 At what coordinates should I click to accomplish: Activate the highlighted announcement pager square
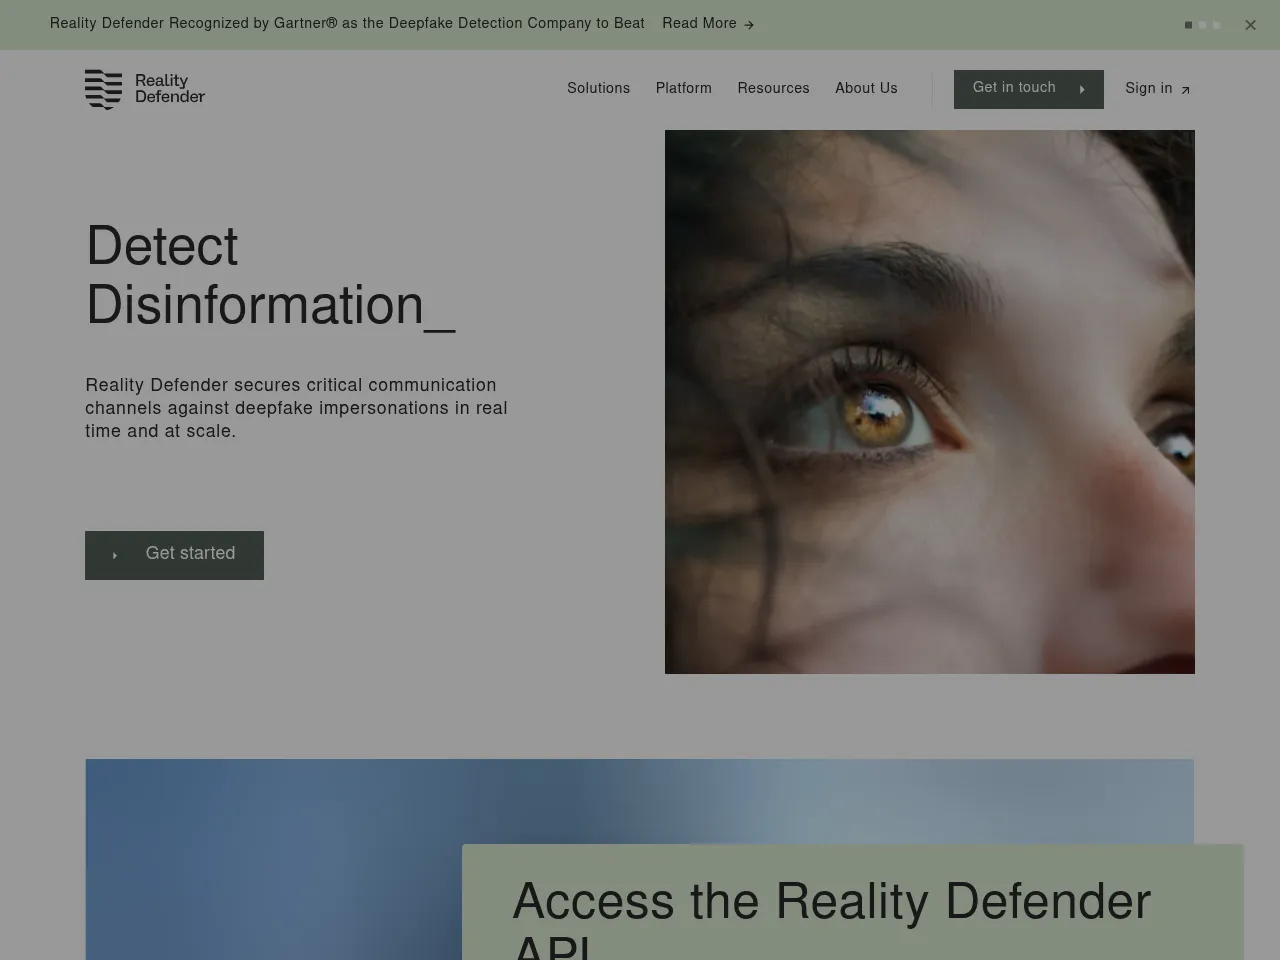1189,24
